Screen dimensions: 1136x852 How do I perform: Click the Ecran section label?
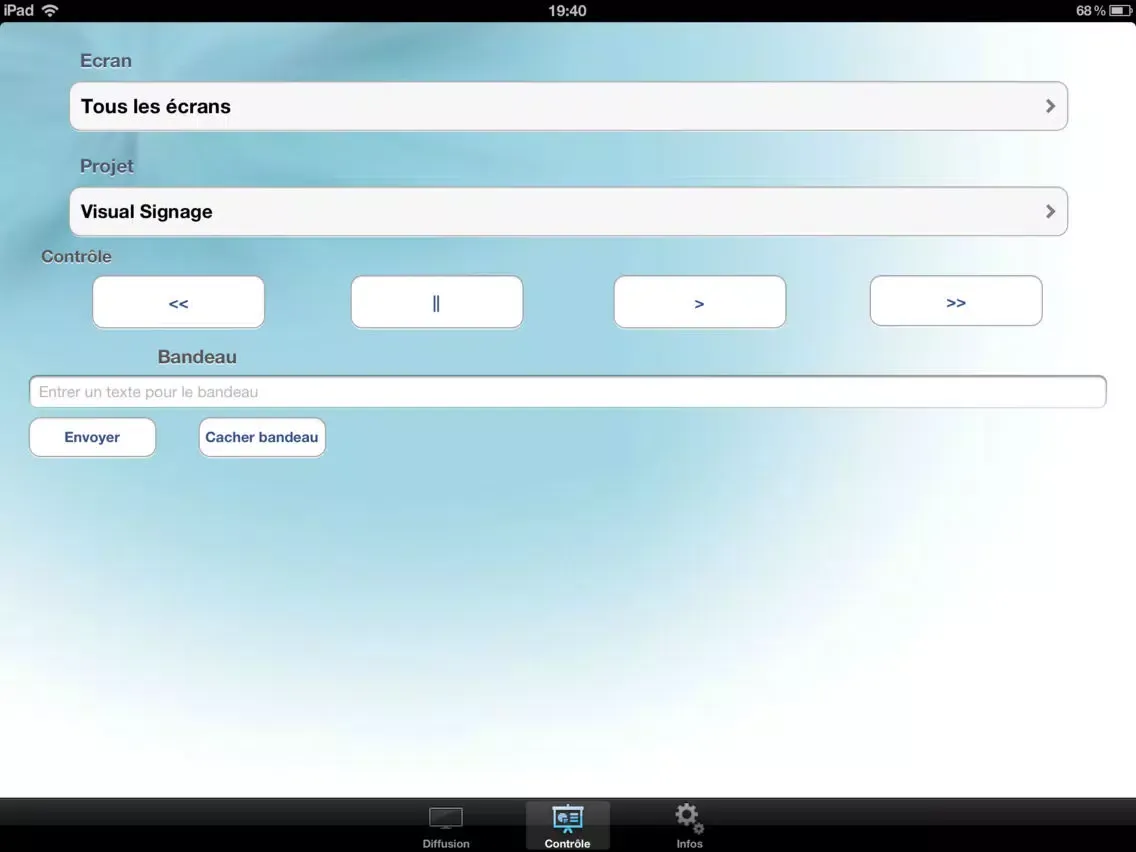tap(106, 61)
